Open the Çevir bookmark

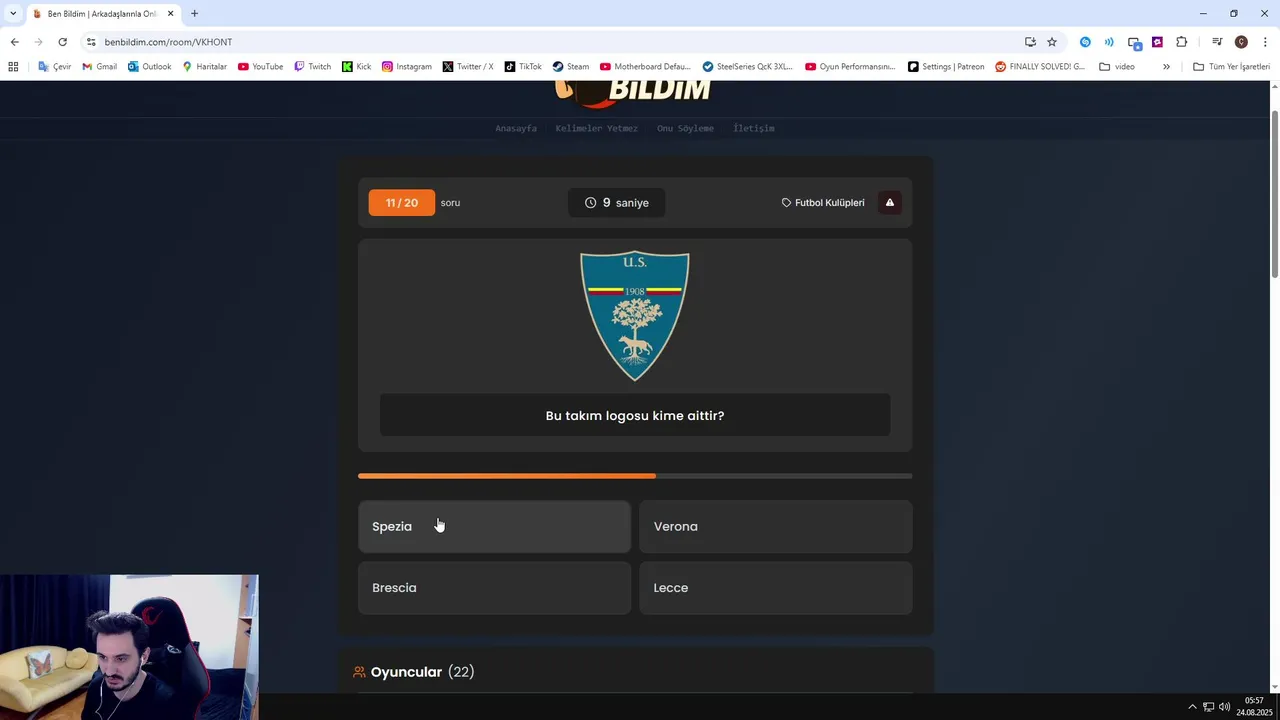pos(55,67)
